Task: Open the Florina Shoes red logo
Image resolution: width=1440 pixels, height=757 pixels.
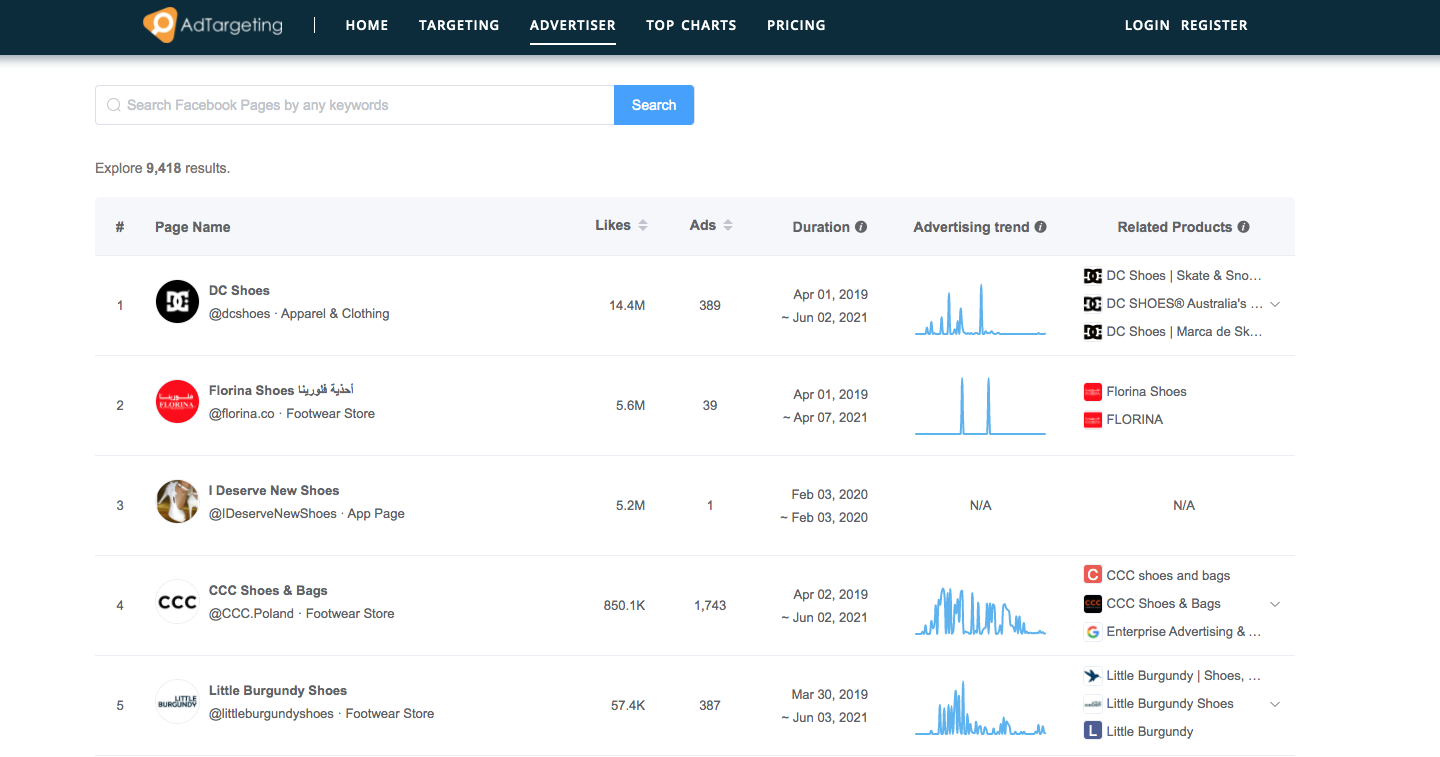Action: [177, 401]
